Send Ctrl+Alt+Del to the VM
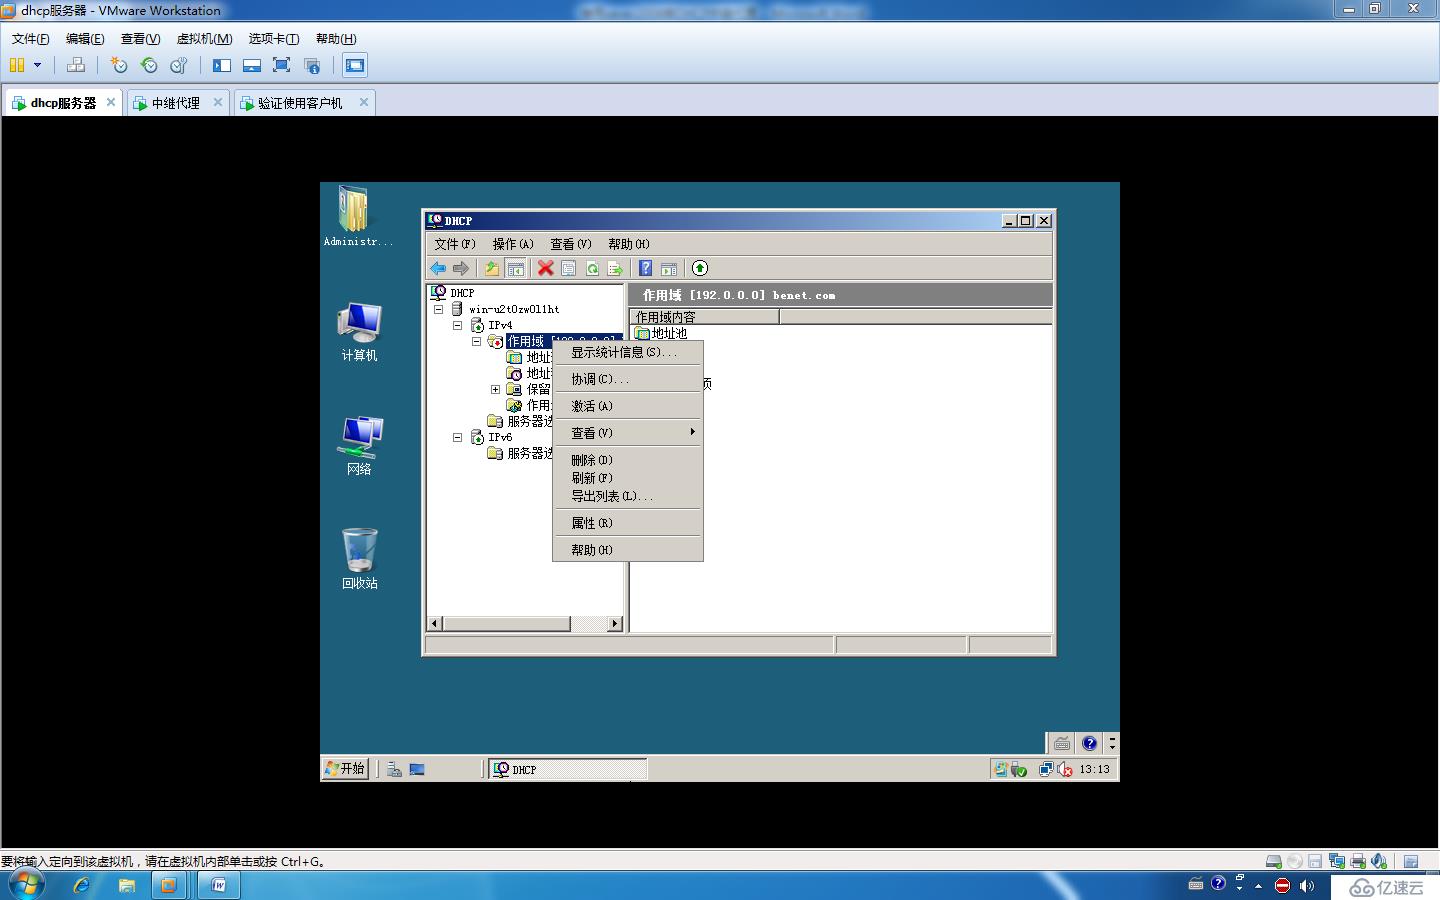Screen dimensions: 1440x900 (x=76, y=65)
